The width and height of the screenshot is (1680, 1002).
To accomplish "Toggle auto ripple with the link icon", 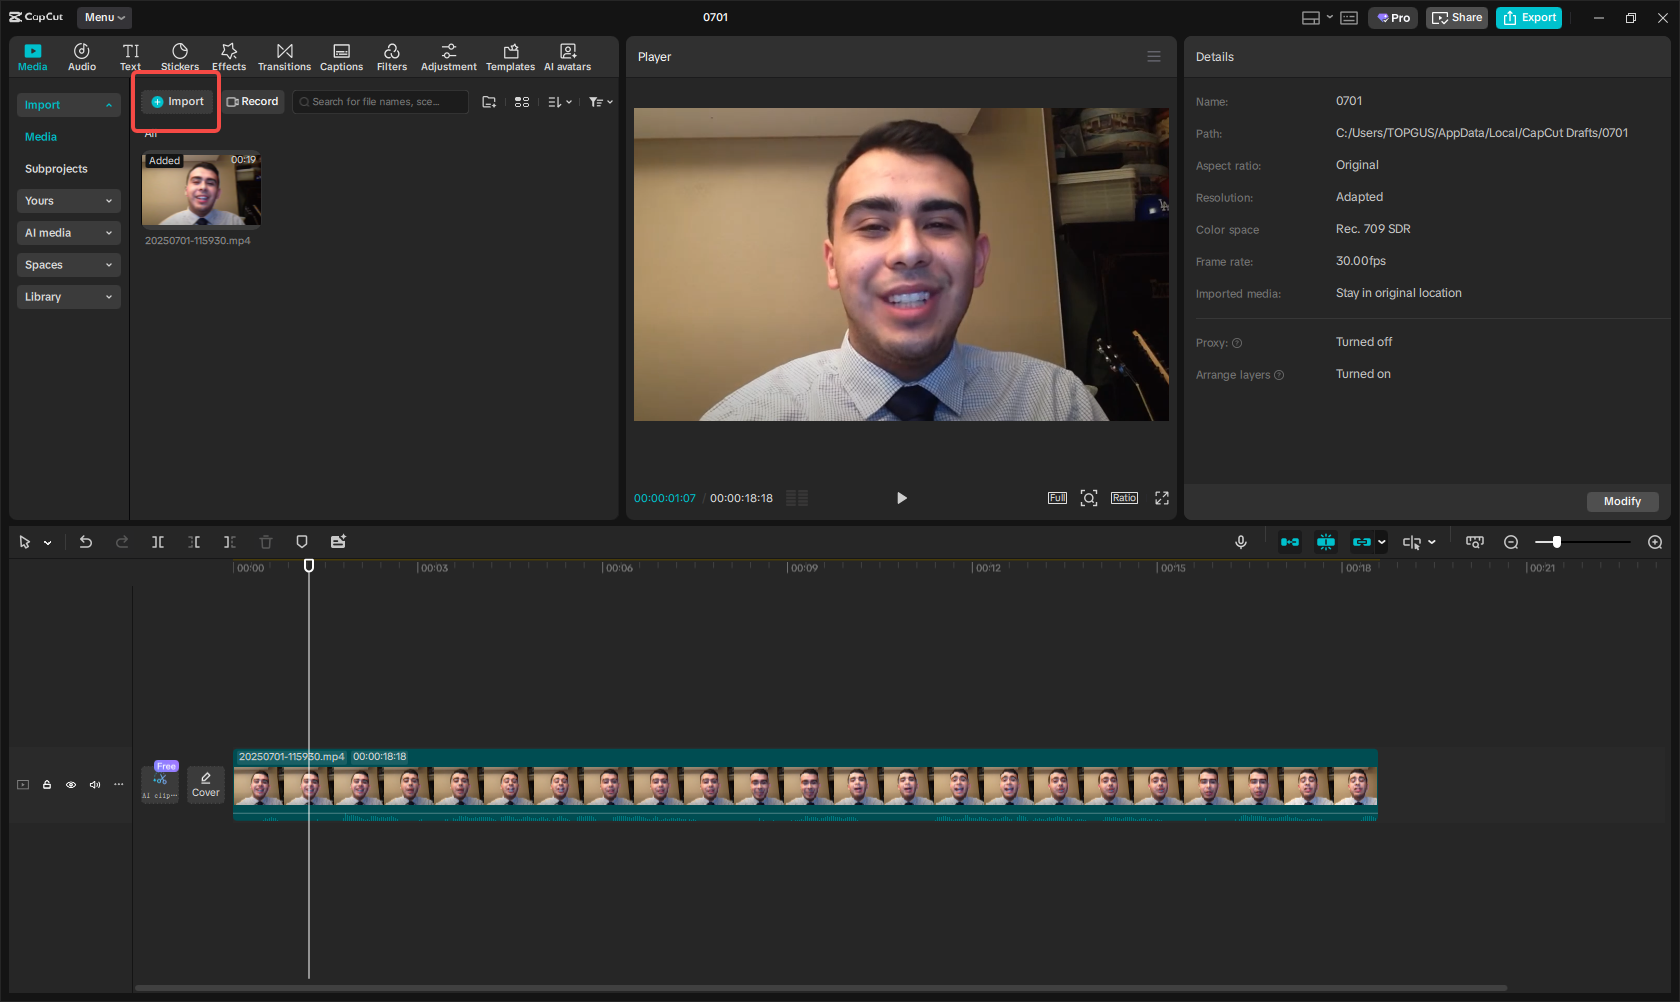I will coord(1363,541).
